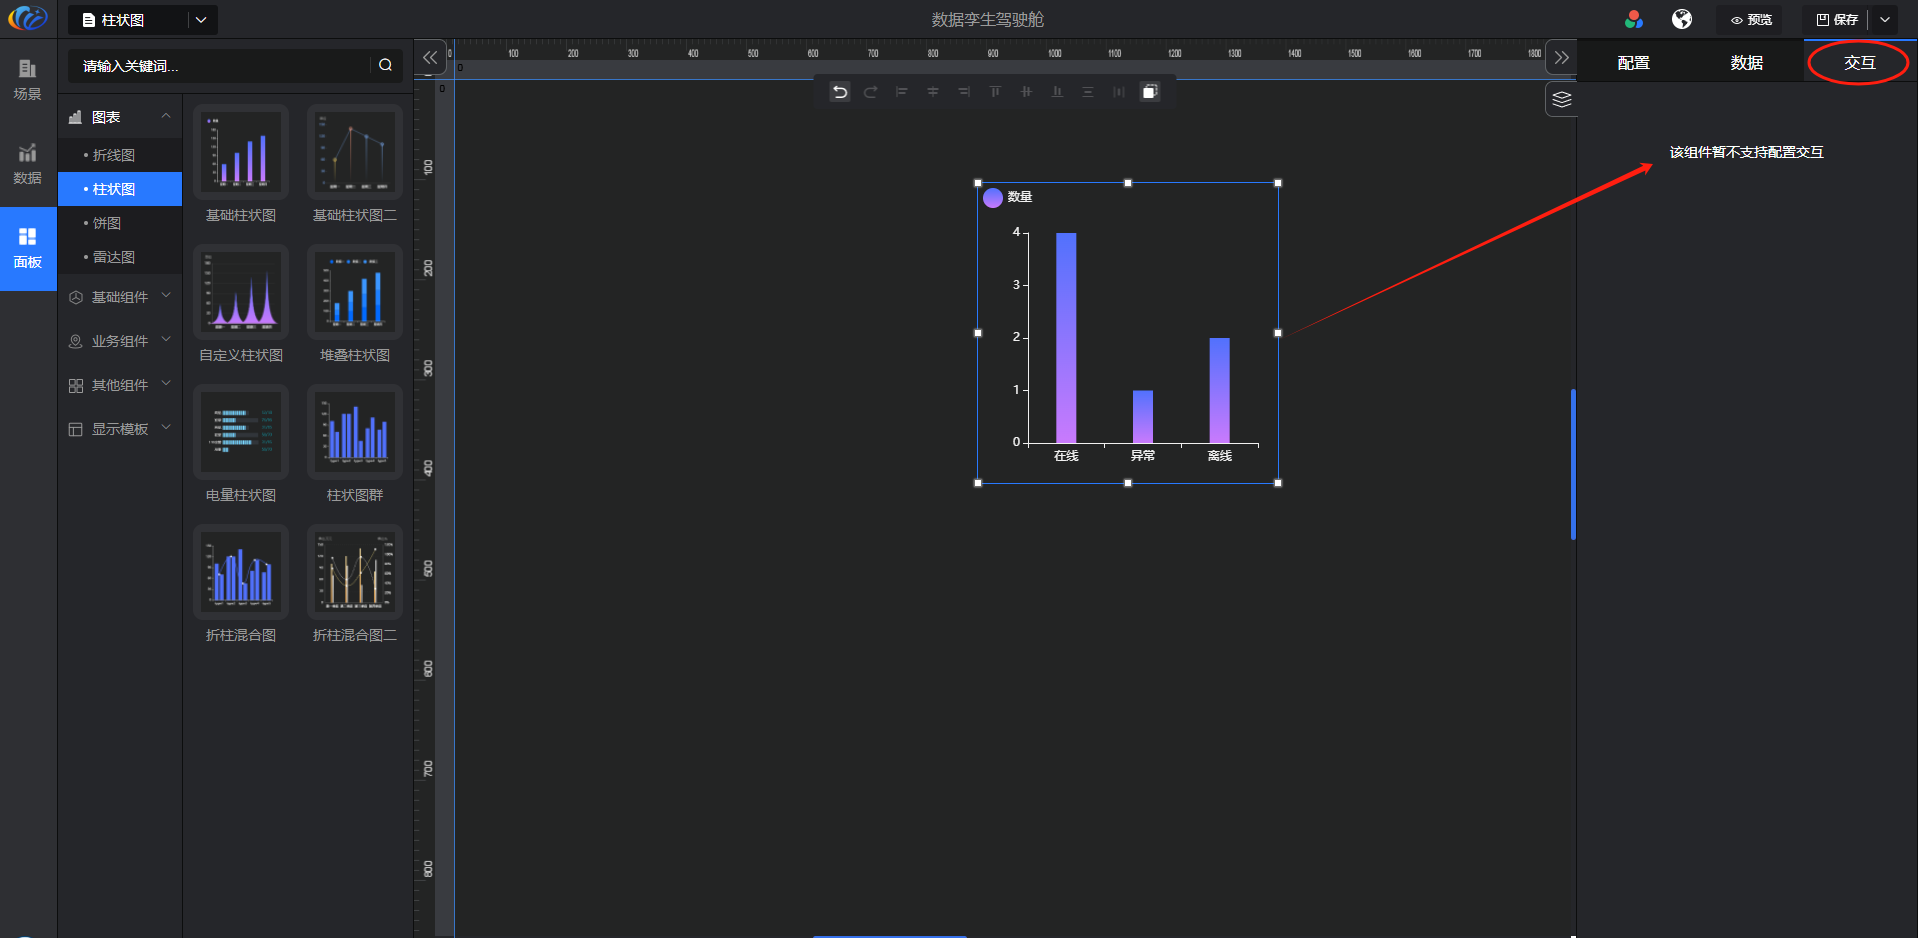1918x938 pixels.
Task: Switch to the 配置 tab
Action: (1633, 63)
